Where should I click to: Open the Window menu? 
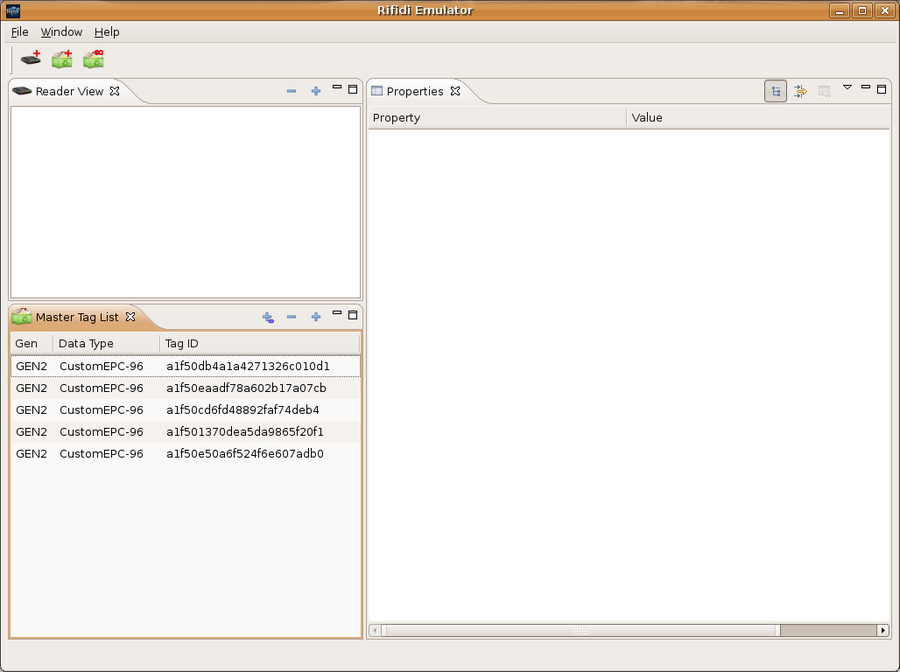[61, 32]
